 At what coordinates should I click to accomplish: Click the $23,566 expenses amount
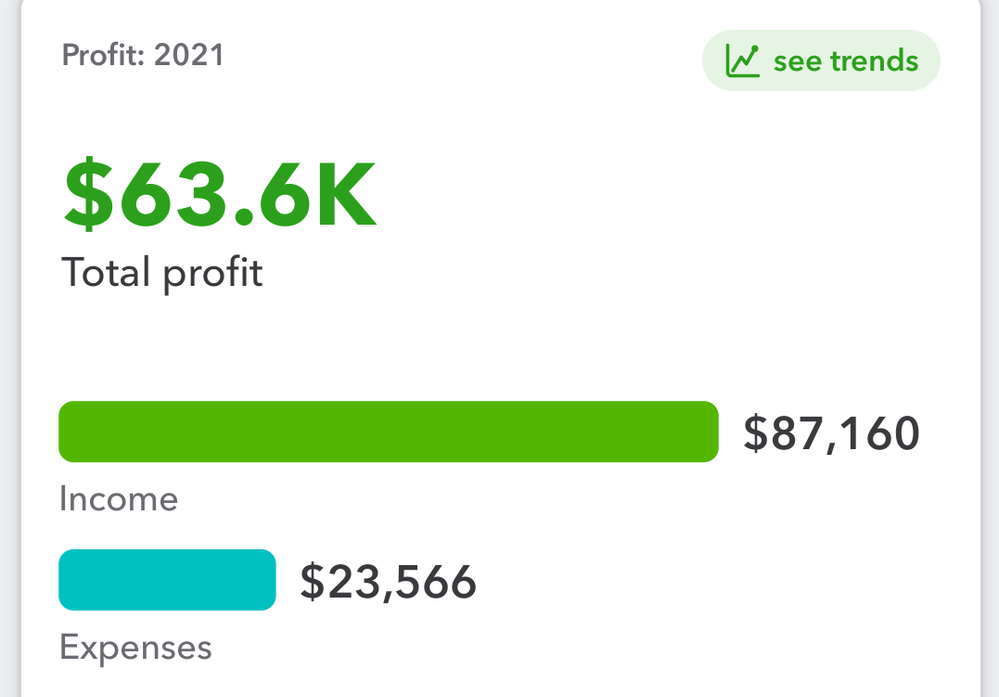pos(388,582)
